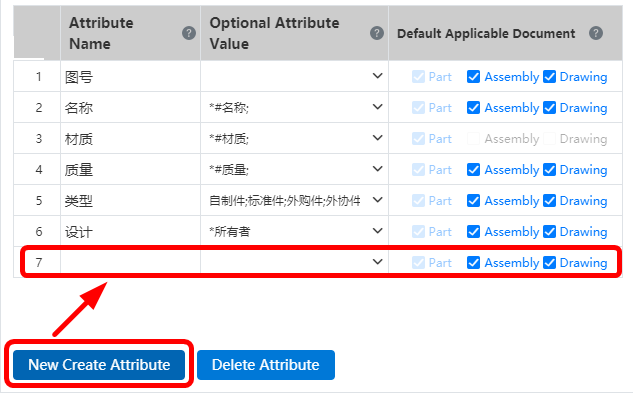The image size is (633, 395).
Task: Toggle Drawing checkbox in row 6
Action: [x=549, y=231]
